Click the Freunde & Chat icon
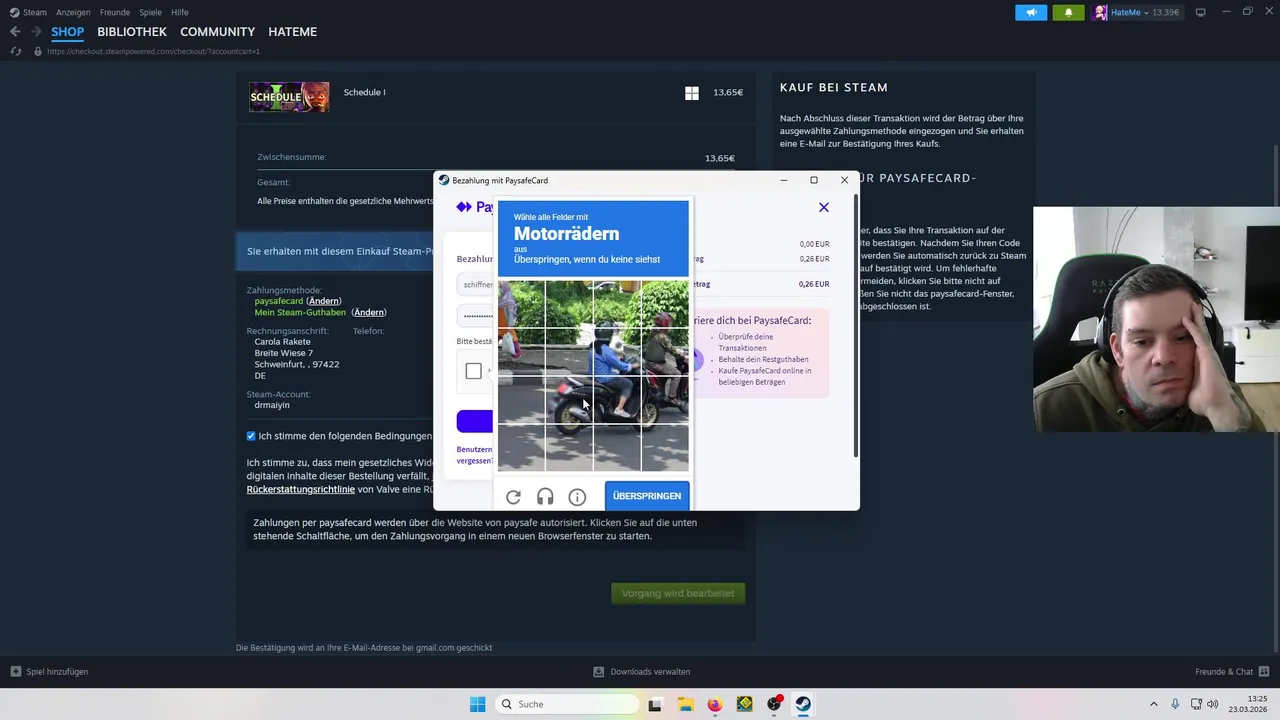This screenshot has height=720, width=1280. point(1264,671)
